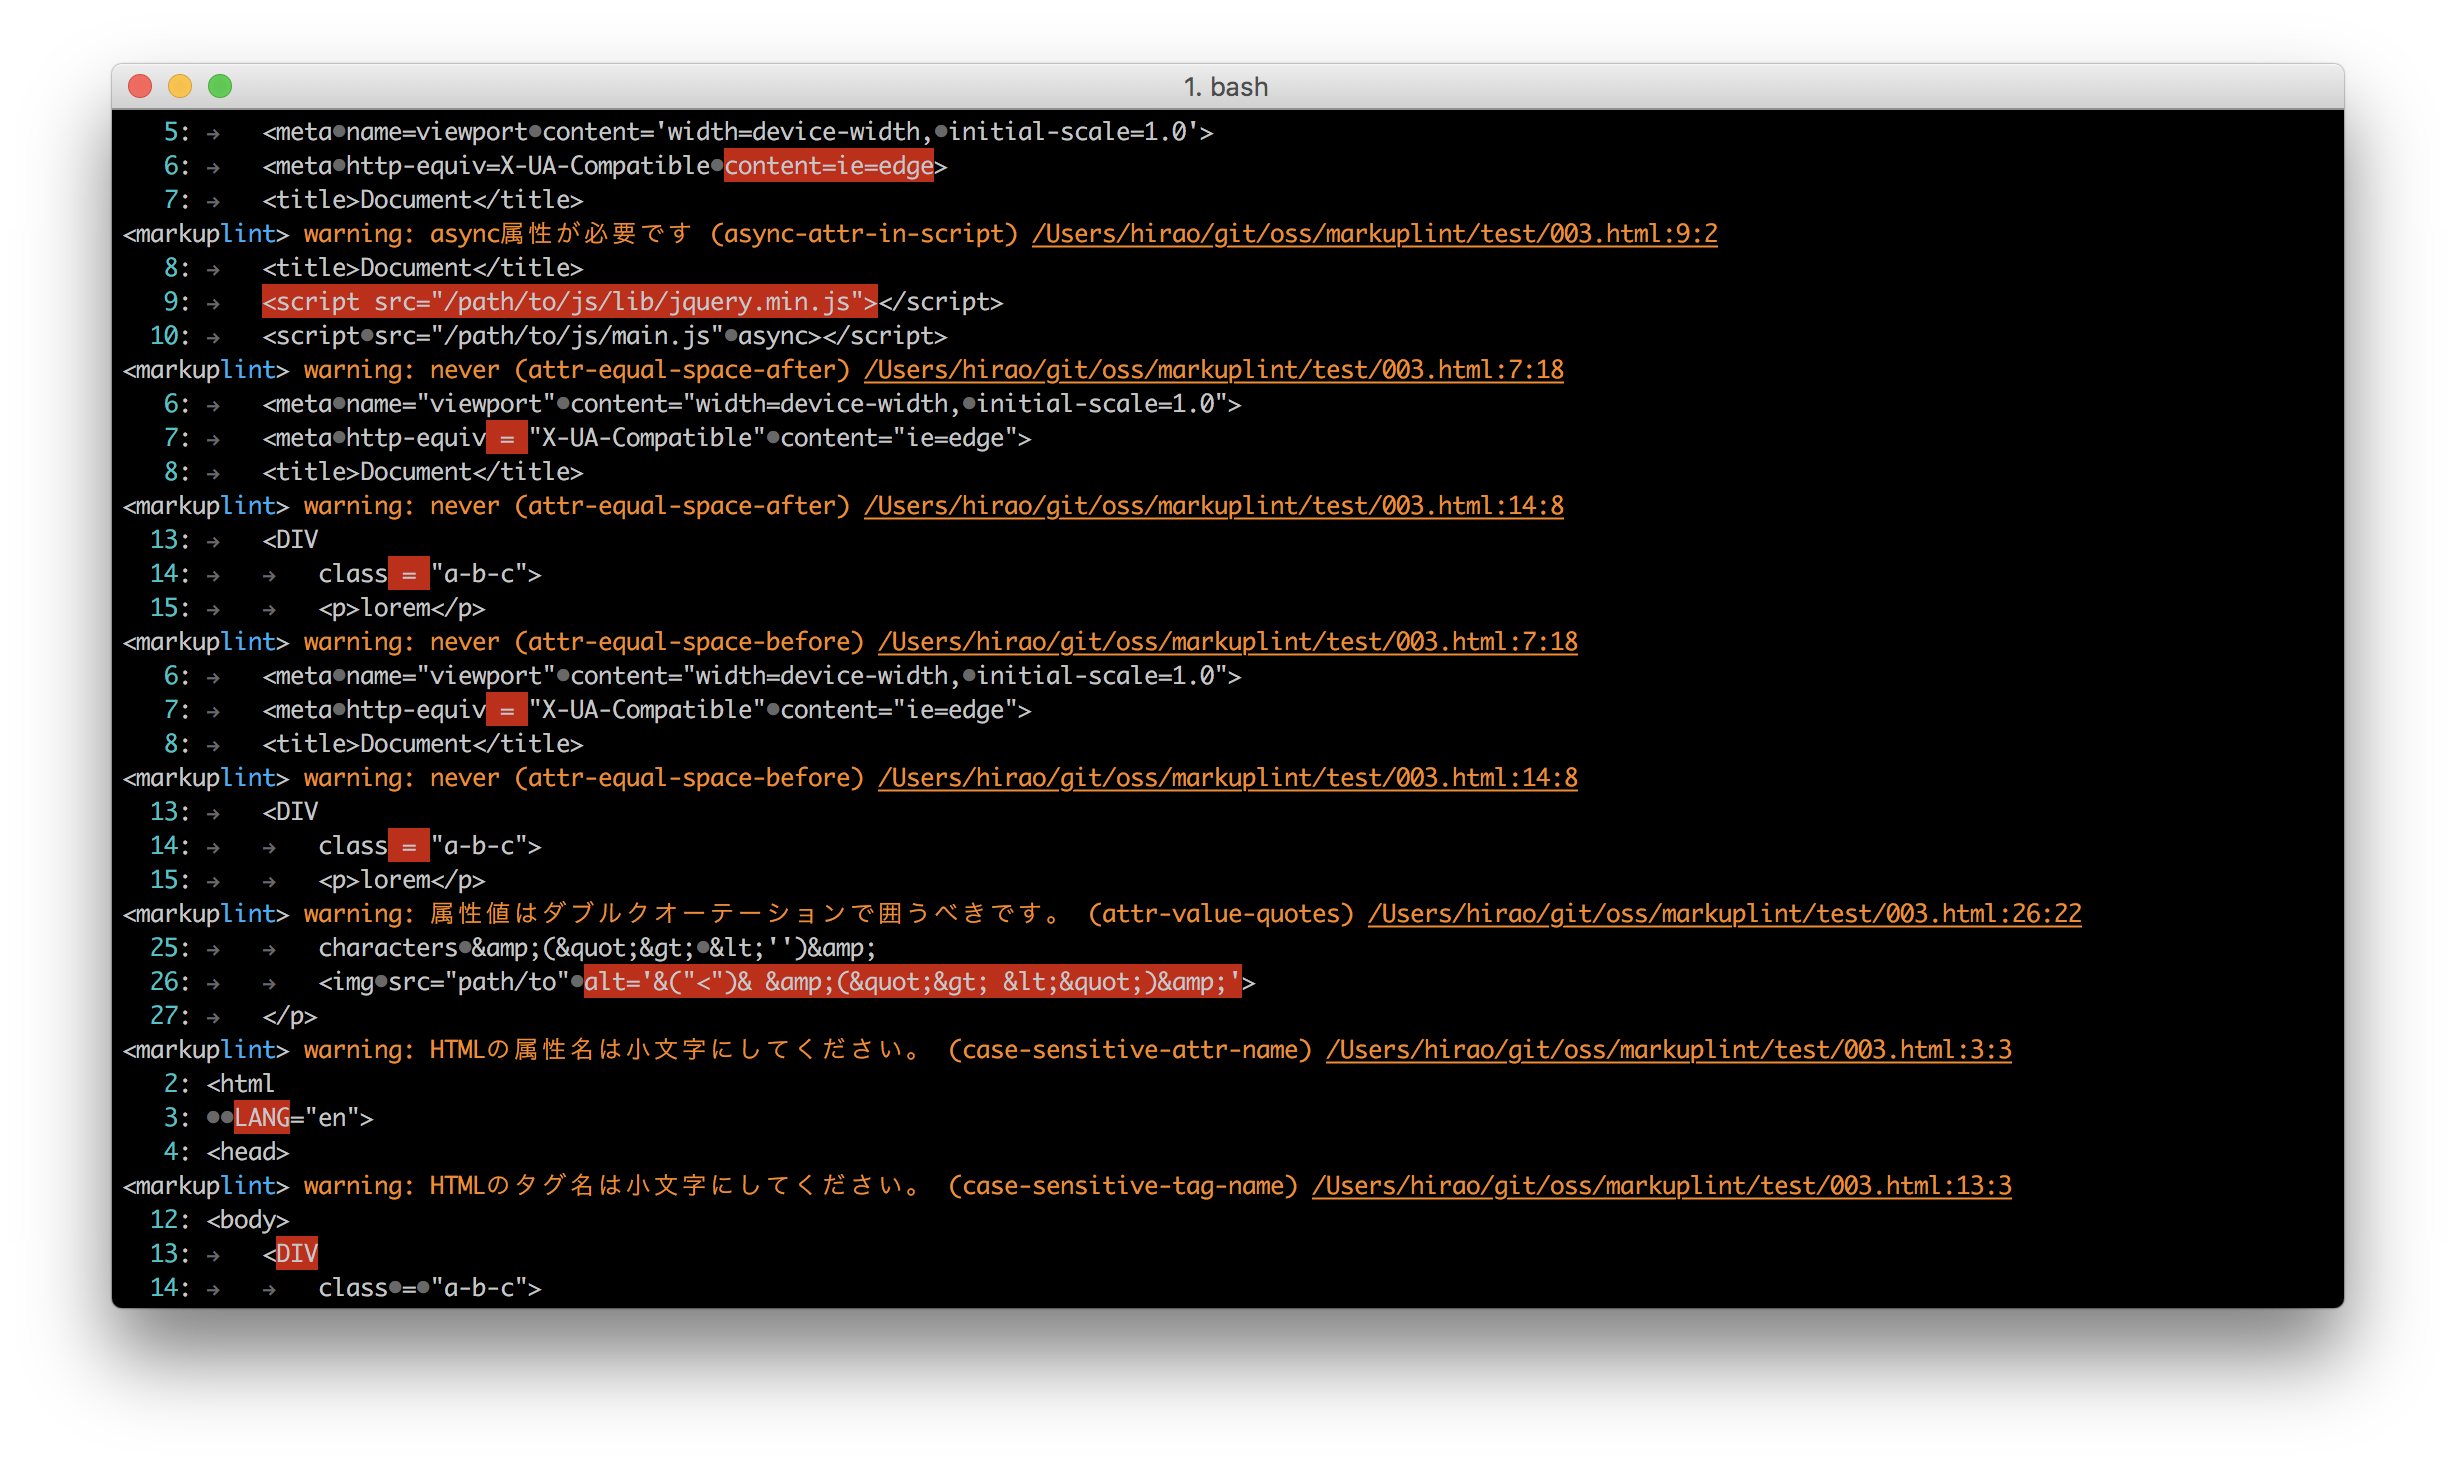Click the yellow minimize window button
2456x1468 pixels.
click(180, 87)
